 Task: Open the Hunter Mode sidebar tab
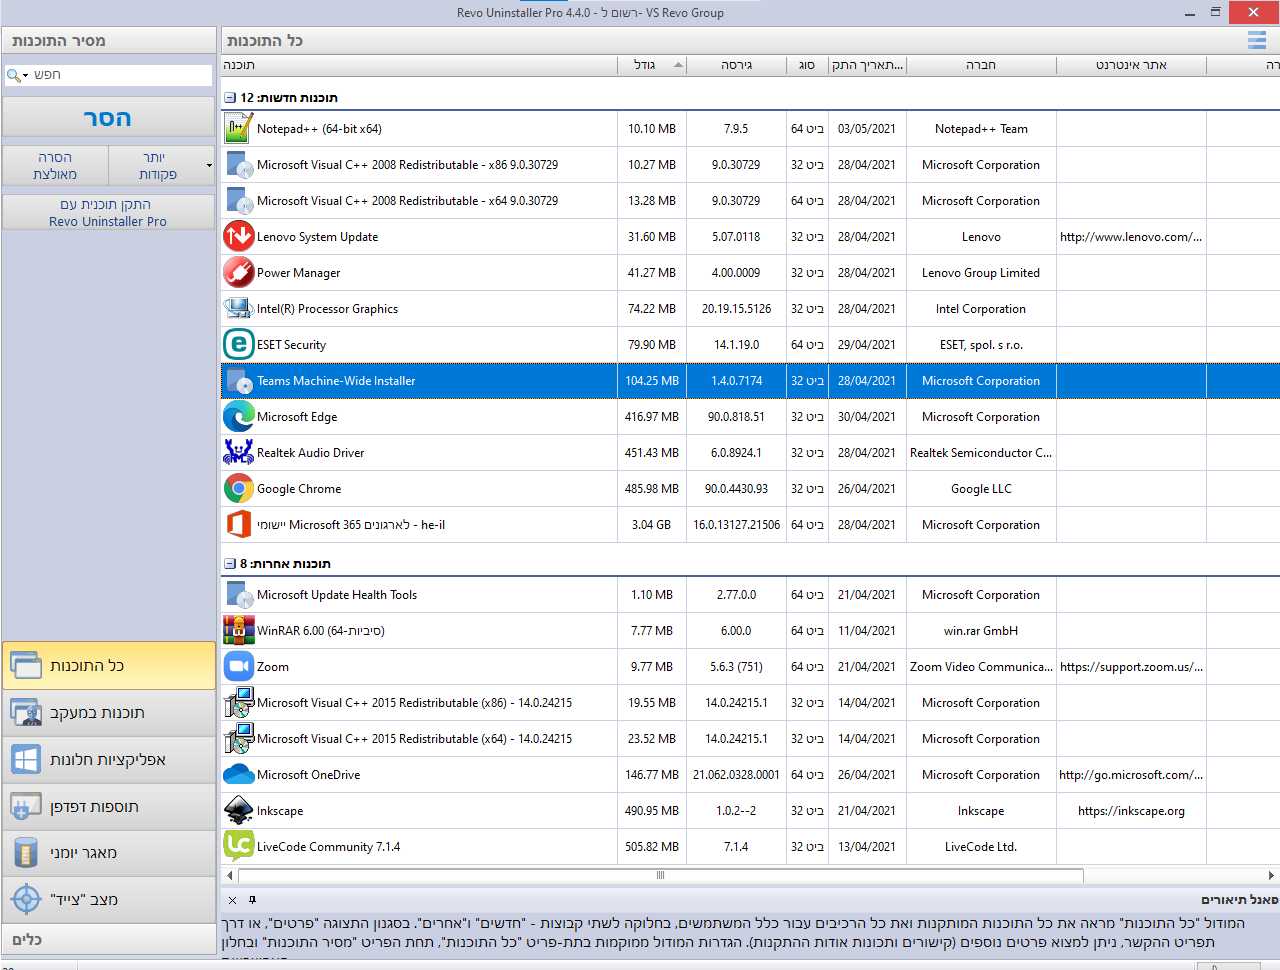tap(108, 900)
